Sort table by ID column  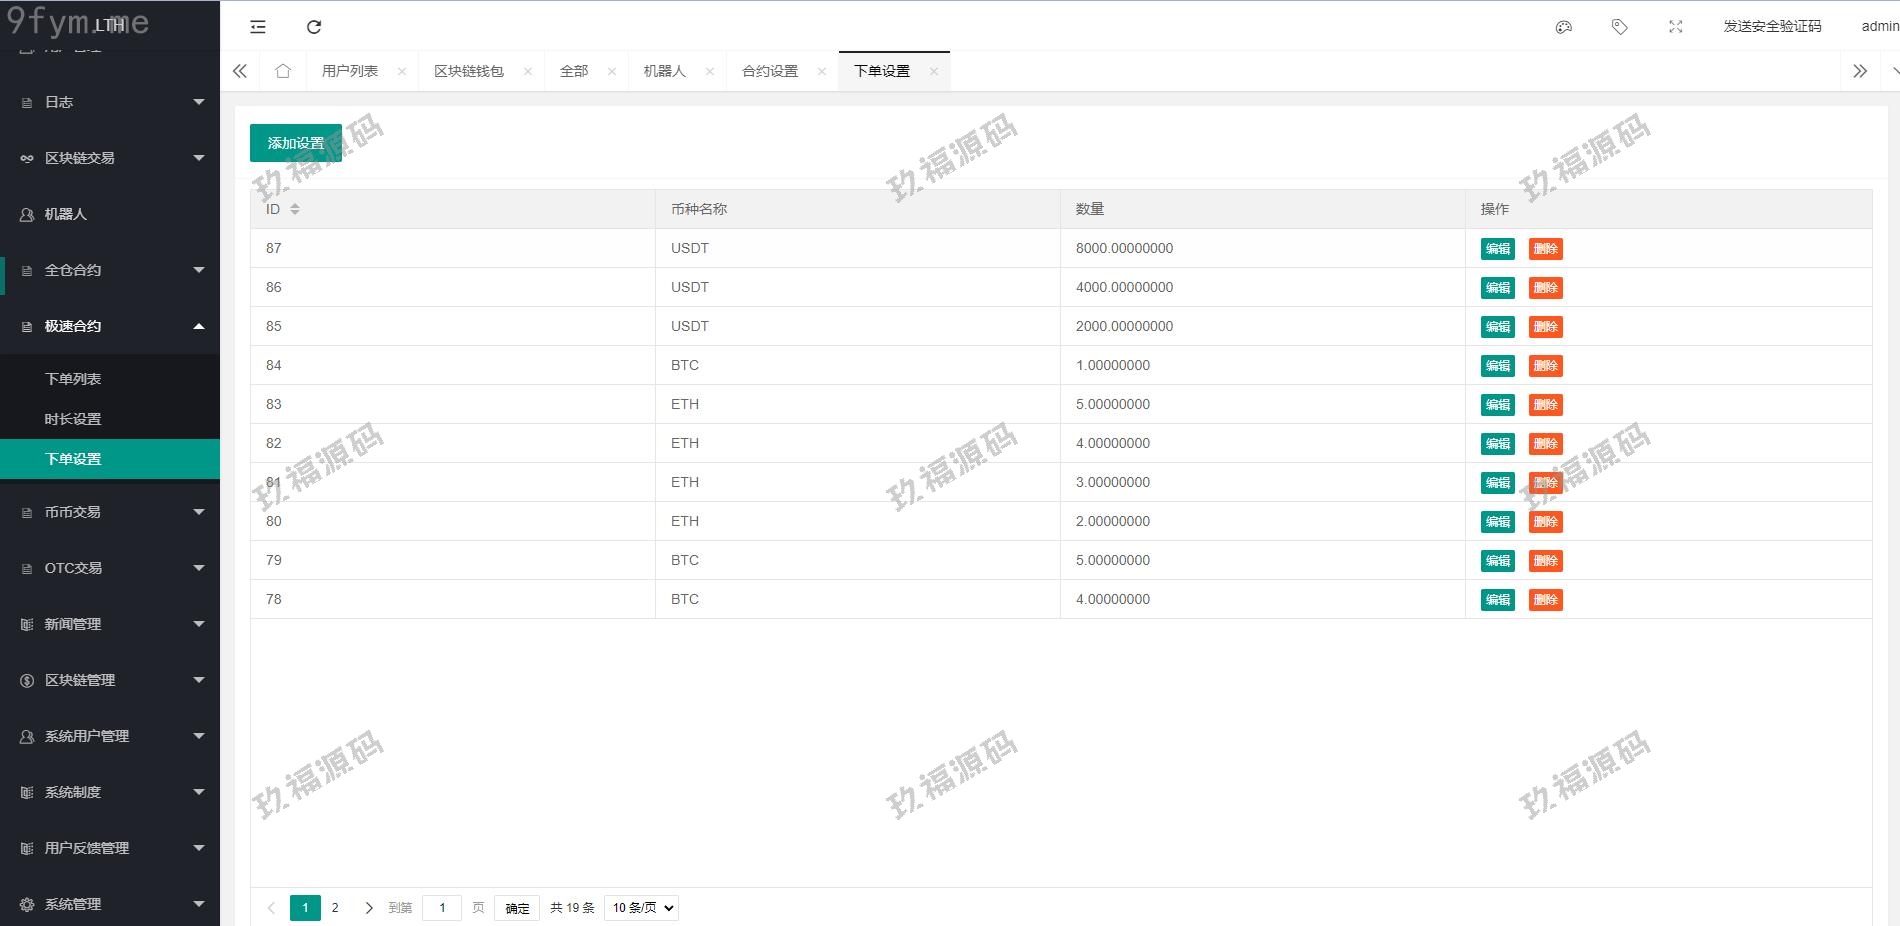point(295,209)
